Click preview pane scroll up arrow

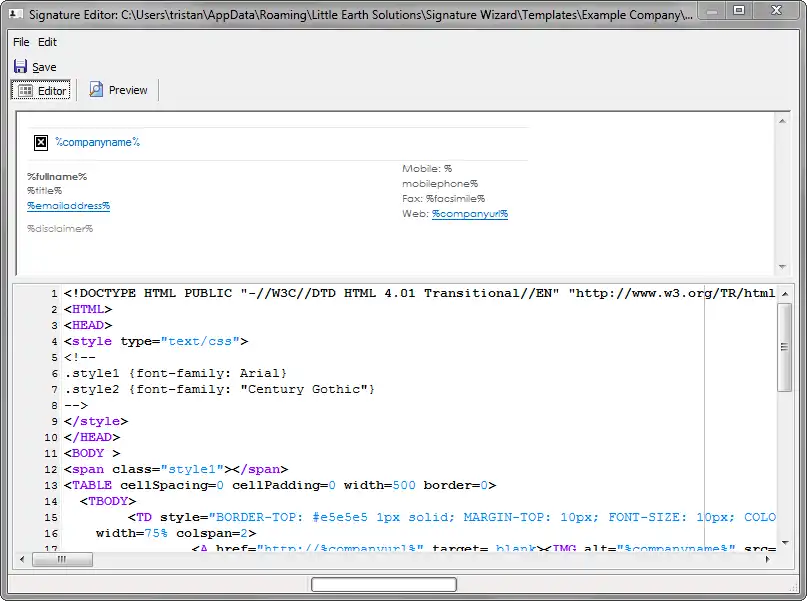pyautogui.click(x=782, y=121)
